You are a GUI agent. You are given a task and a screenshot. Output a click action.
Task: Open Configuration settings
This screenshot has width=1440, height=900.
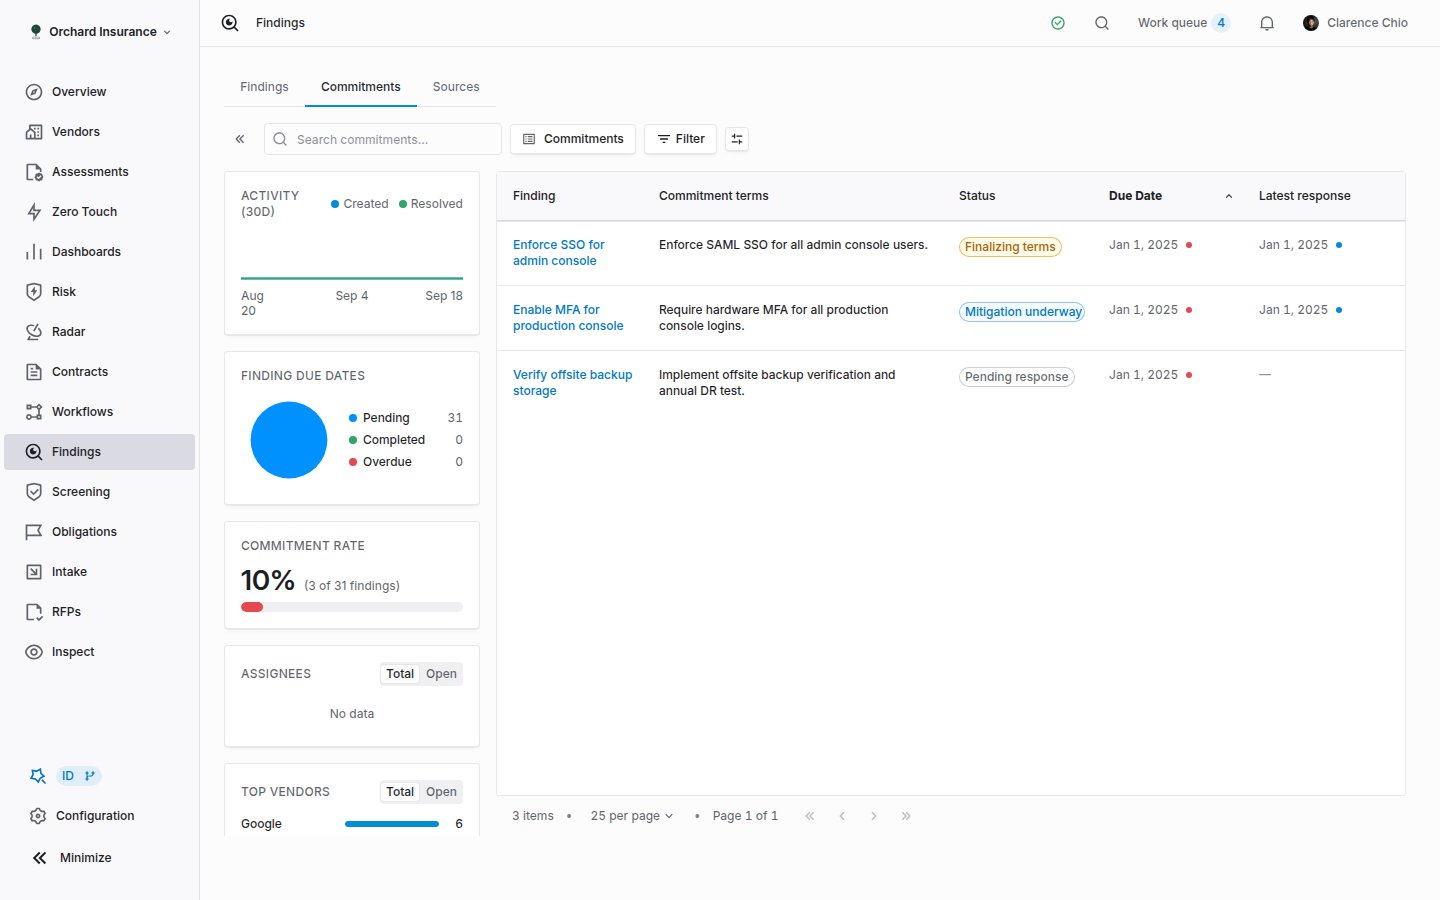tap(99, 816)
